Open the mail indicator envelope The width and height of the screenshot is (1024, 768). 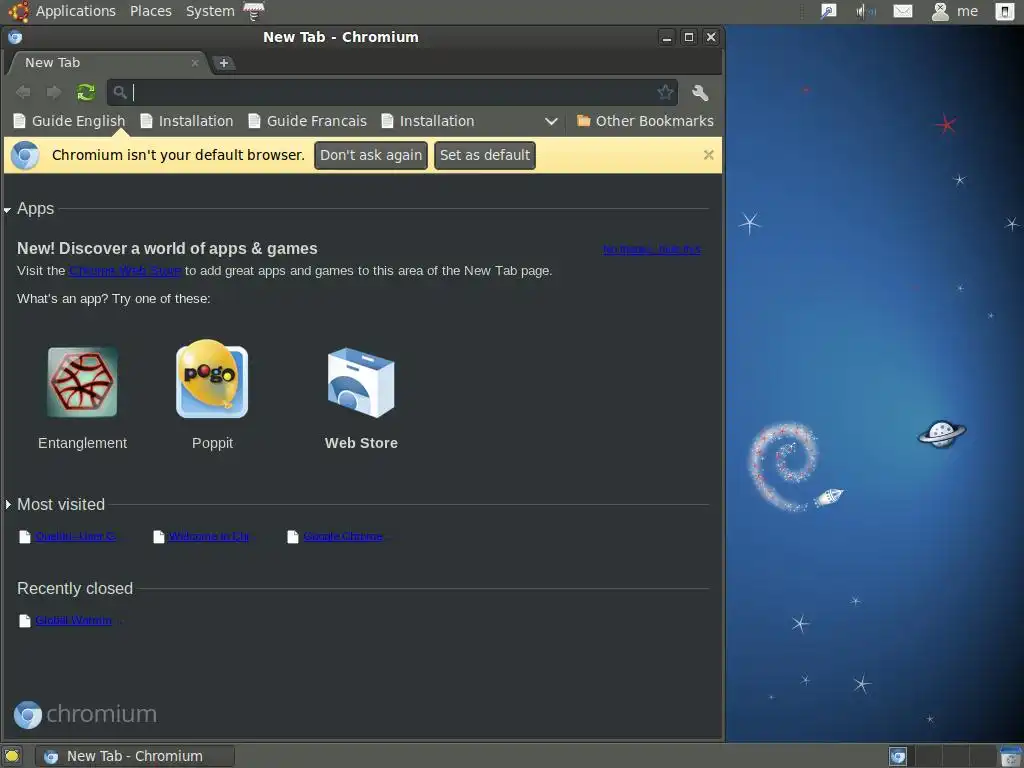[x=903, y=11]
